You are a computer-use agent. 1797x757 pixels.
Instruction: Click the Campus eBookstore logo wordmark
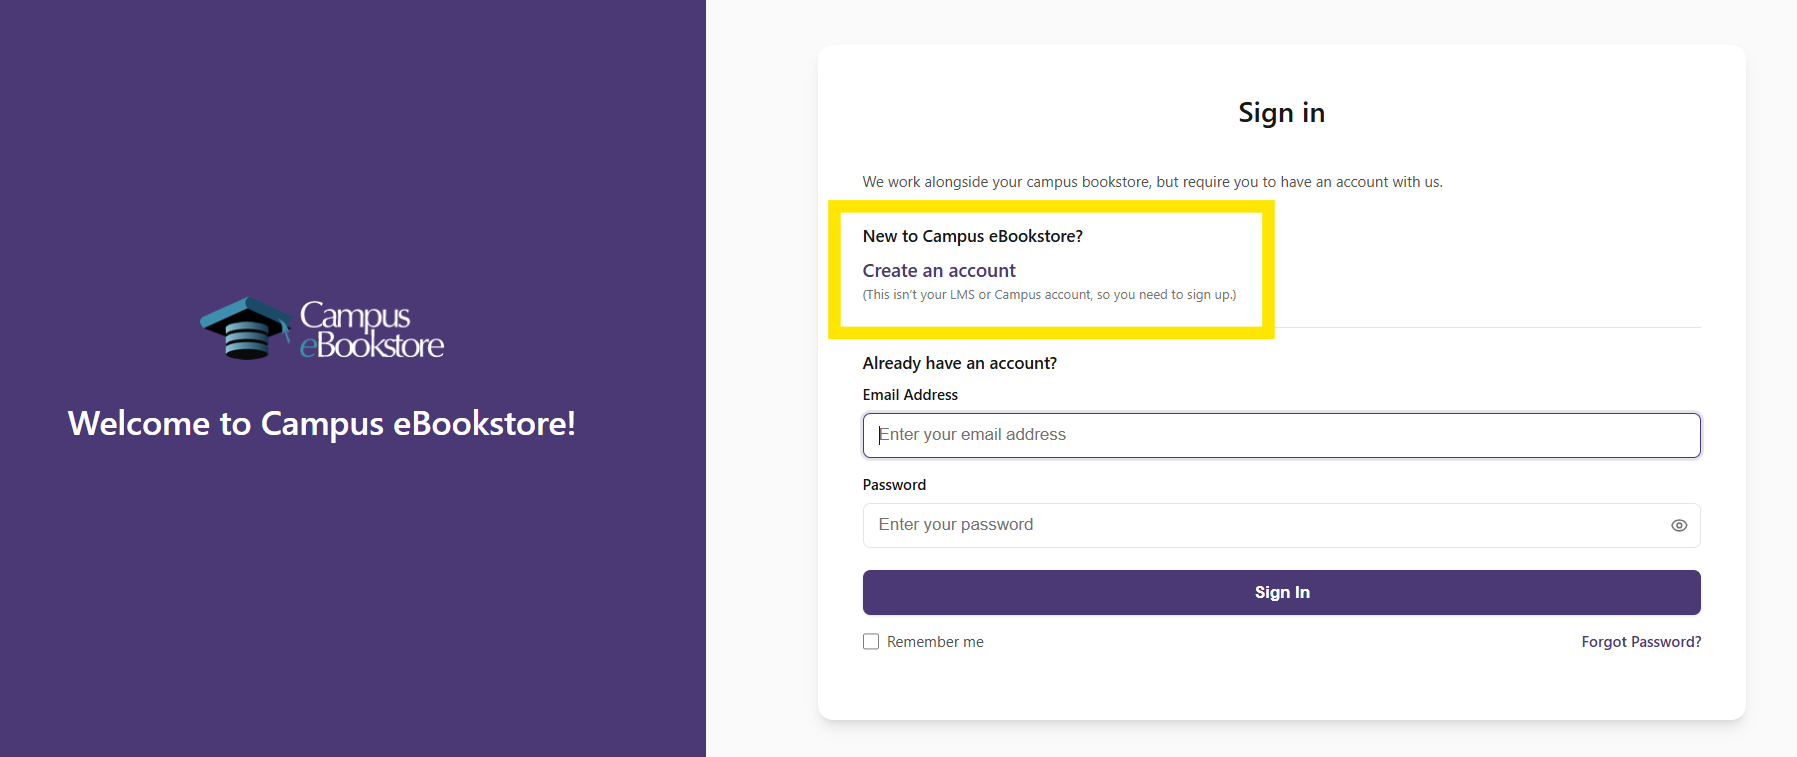pyautogui.click(x=371, y=330)
